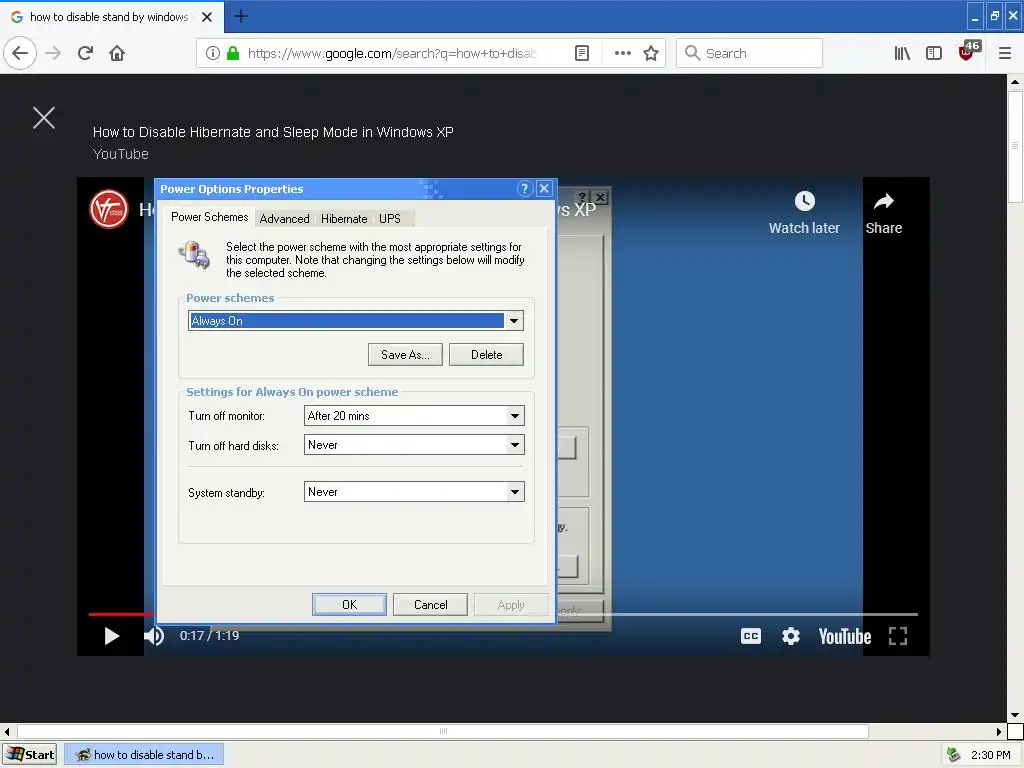
Task: Show sidebars icon in browser toolbar
Action: point(934,53)
